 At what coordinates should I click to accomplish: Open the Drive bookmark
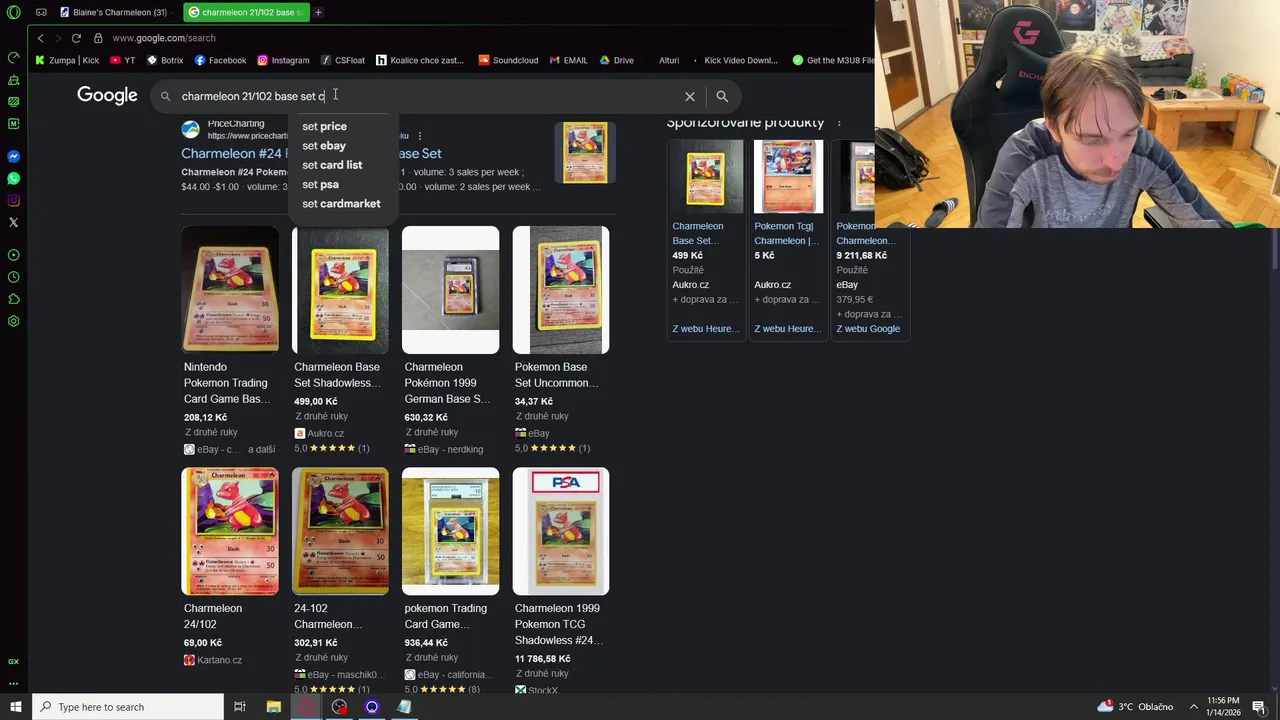click(x=616, y=60)
